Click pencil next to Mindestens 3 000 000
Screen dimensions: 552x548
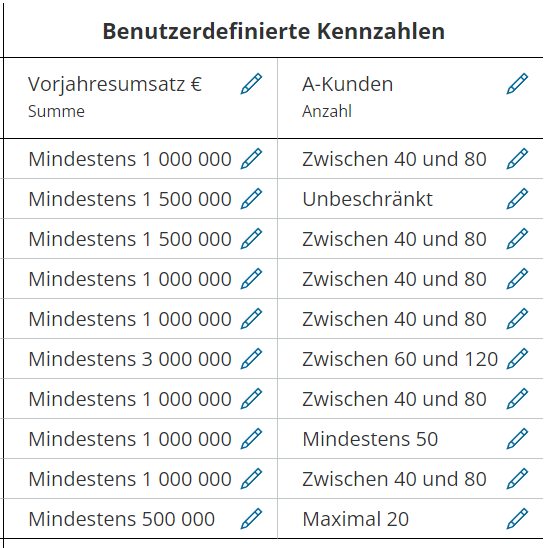point(251,359)
